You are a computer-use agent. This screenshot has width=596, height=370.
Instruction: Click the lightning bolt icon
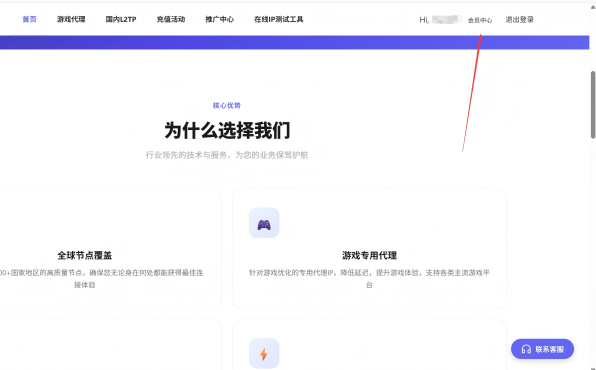264,354
